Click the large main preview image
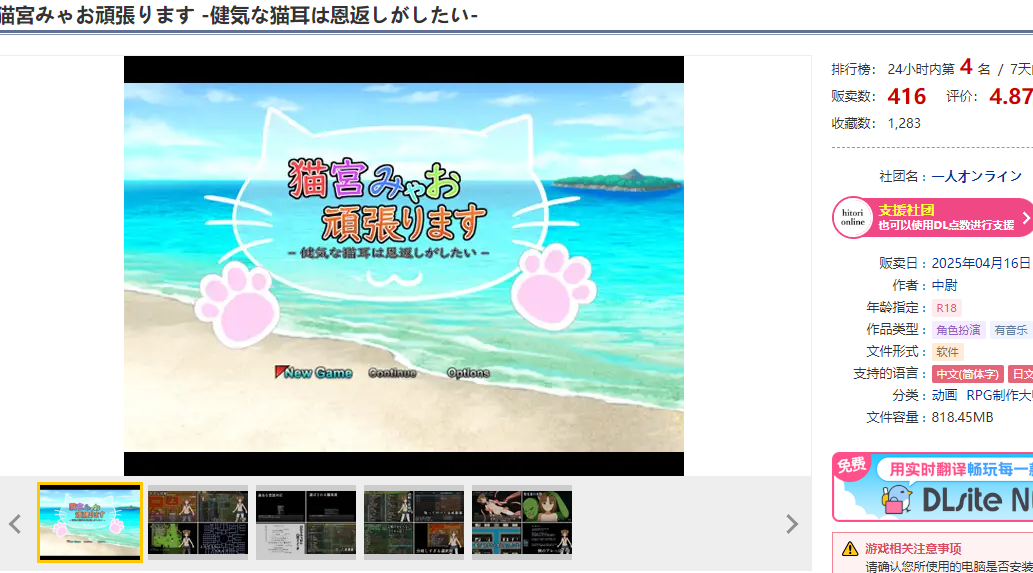The width and height of the screenshot is (1033, 573). (x=404, y=266)
